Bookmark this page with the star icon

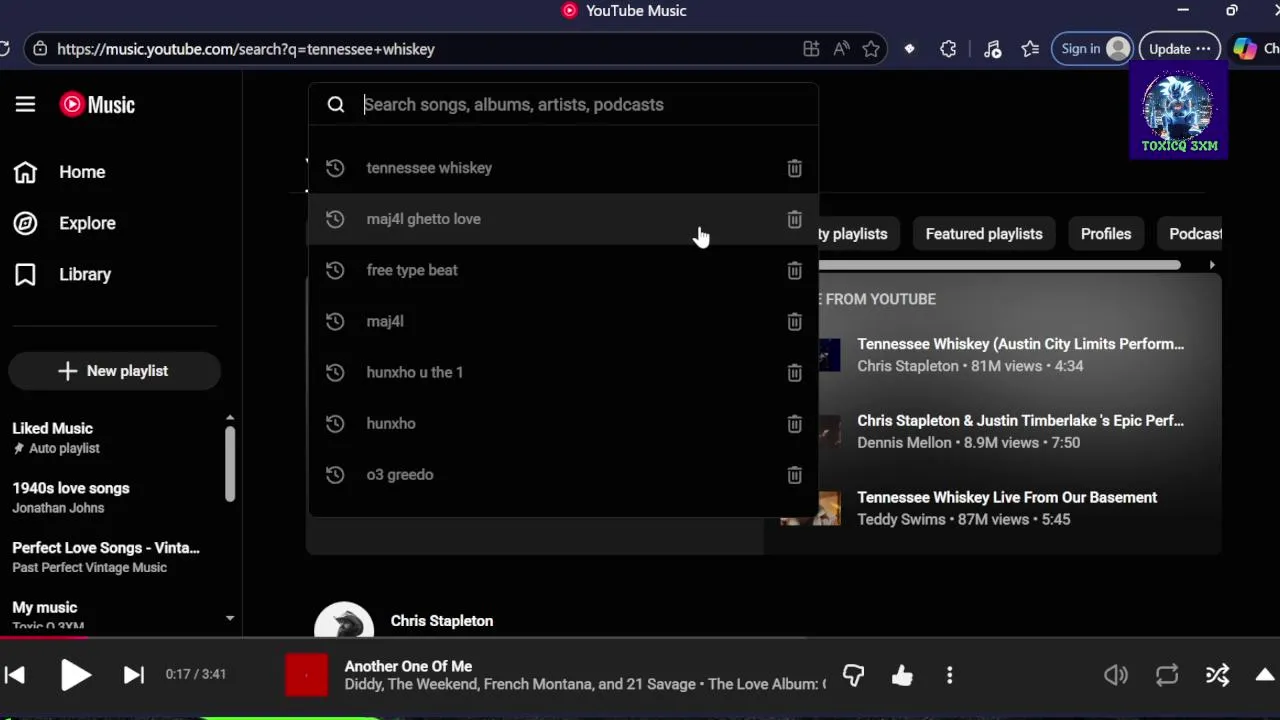click(x=871, y=49)
